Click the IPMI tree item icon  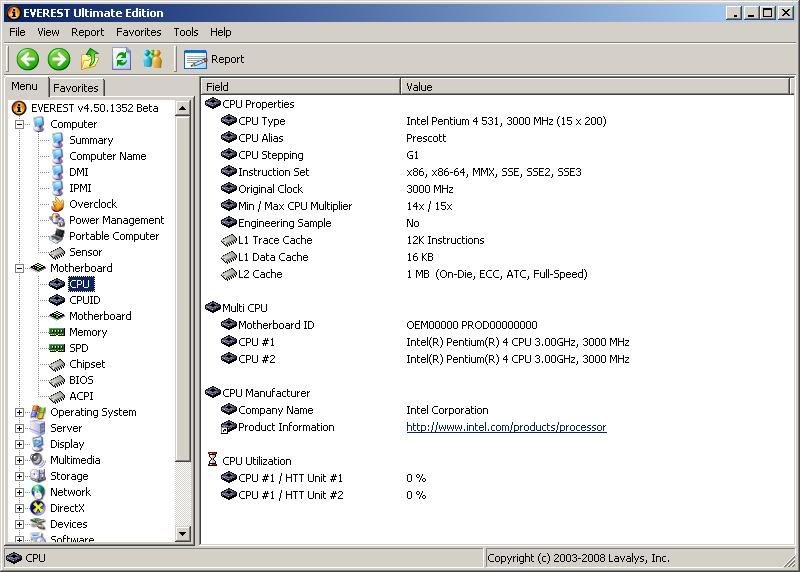point(57,188)
